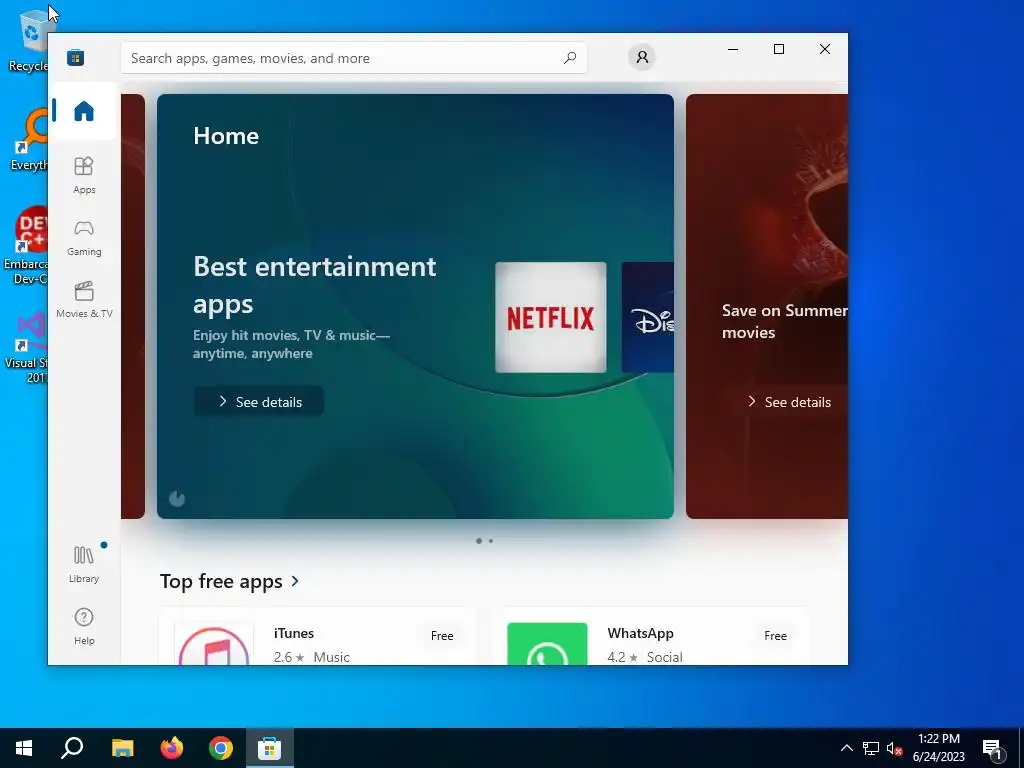
Task: Open taskbar Search
Action: pos(72,748)
